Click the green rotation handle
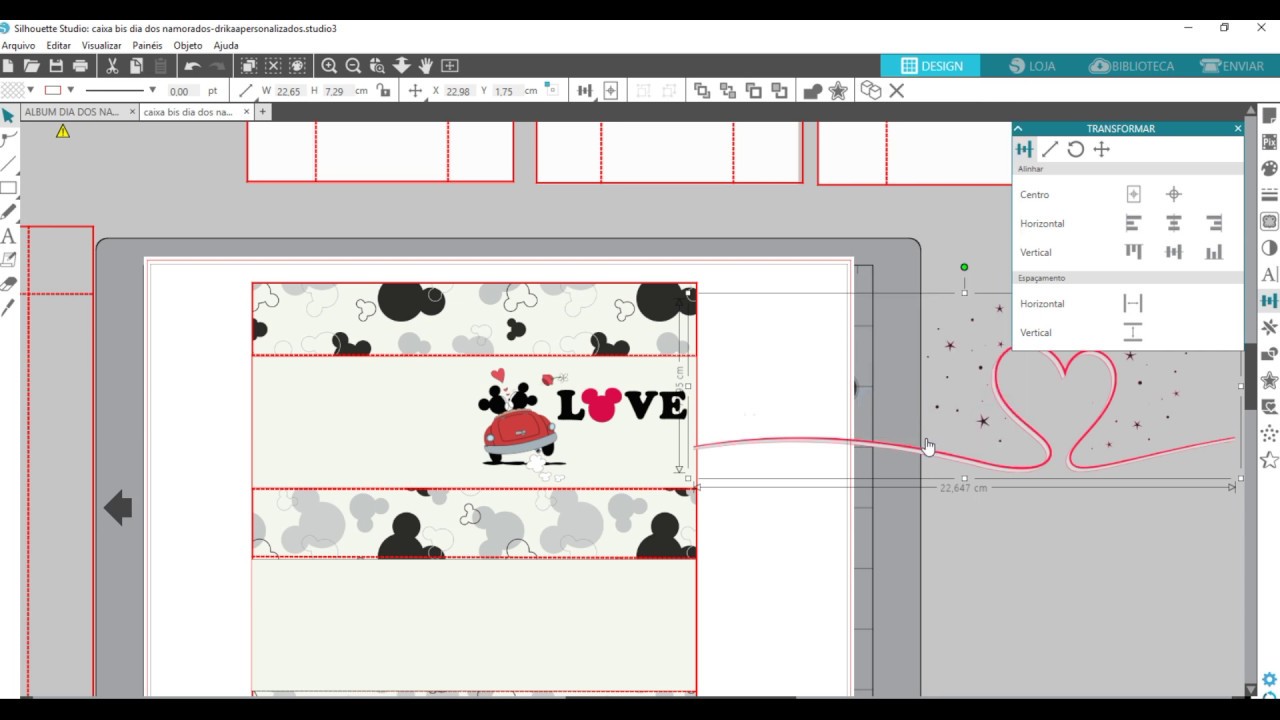The height and width of the screenshot is (720, 1280). point(964,267)
